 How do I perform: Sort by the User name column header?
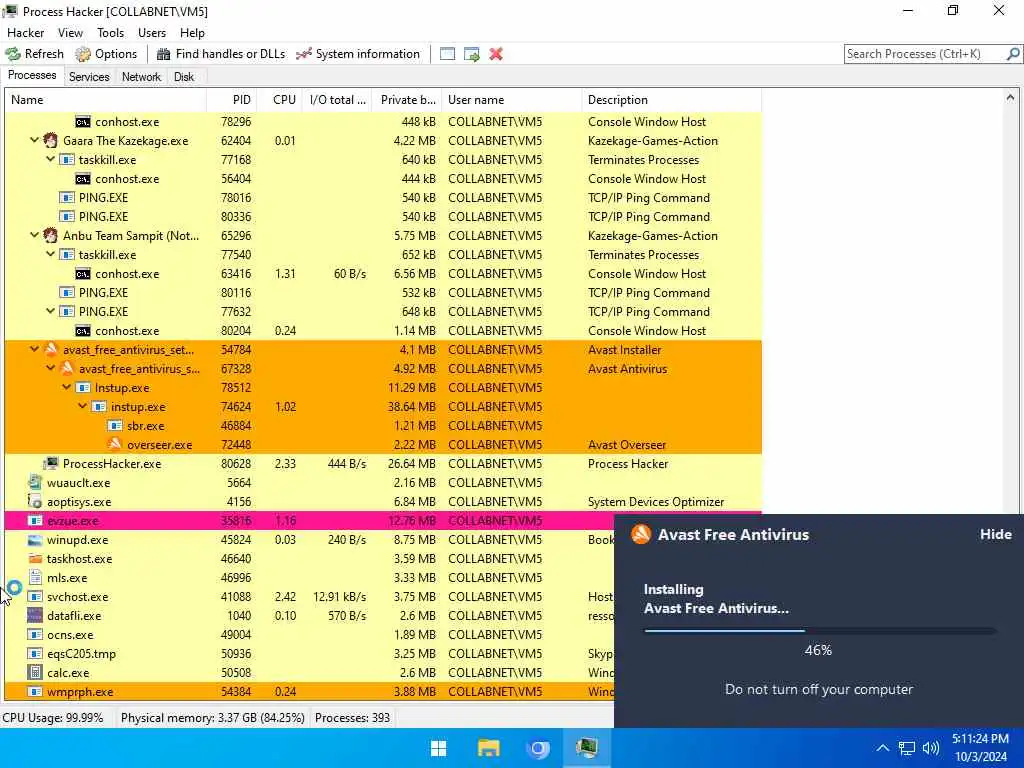[x=511, y=100]
